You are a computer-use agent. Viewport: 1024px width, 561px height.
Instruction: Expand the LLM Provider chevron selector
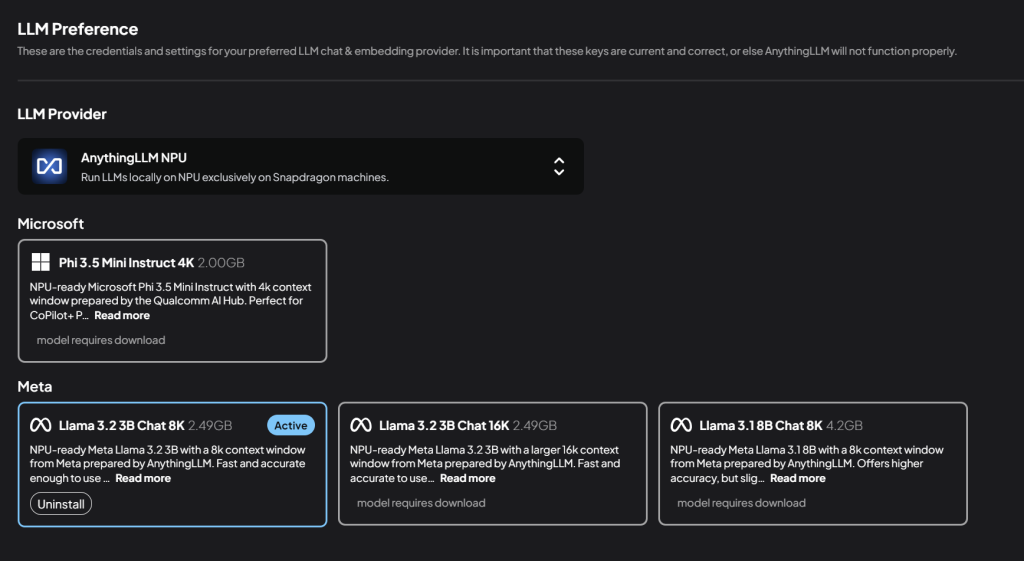(x=559, y=166)
